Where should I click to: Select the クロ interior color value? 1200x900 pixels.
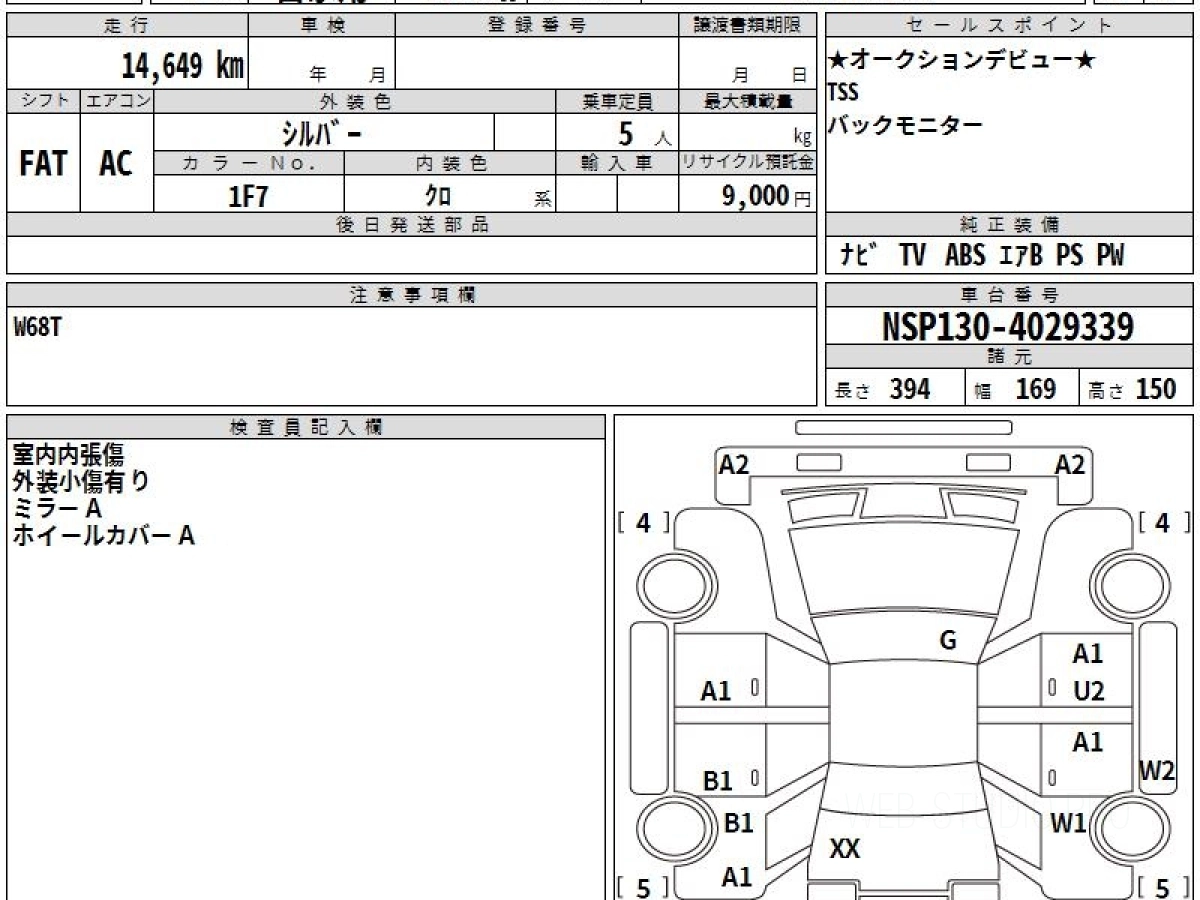click(x=438, y=196)
